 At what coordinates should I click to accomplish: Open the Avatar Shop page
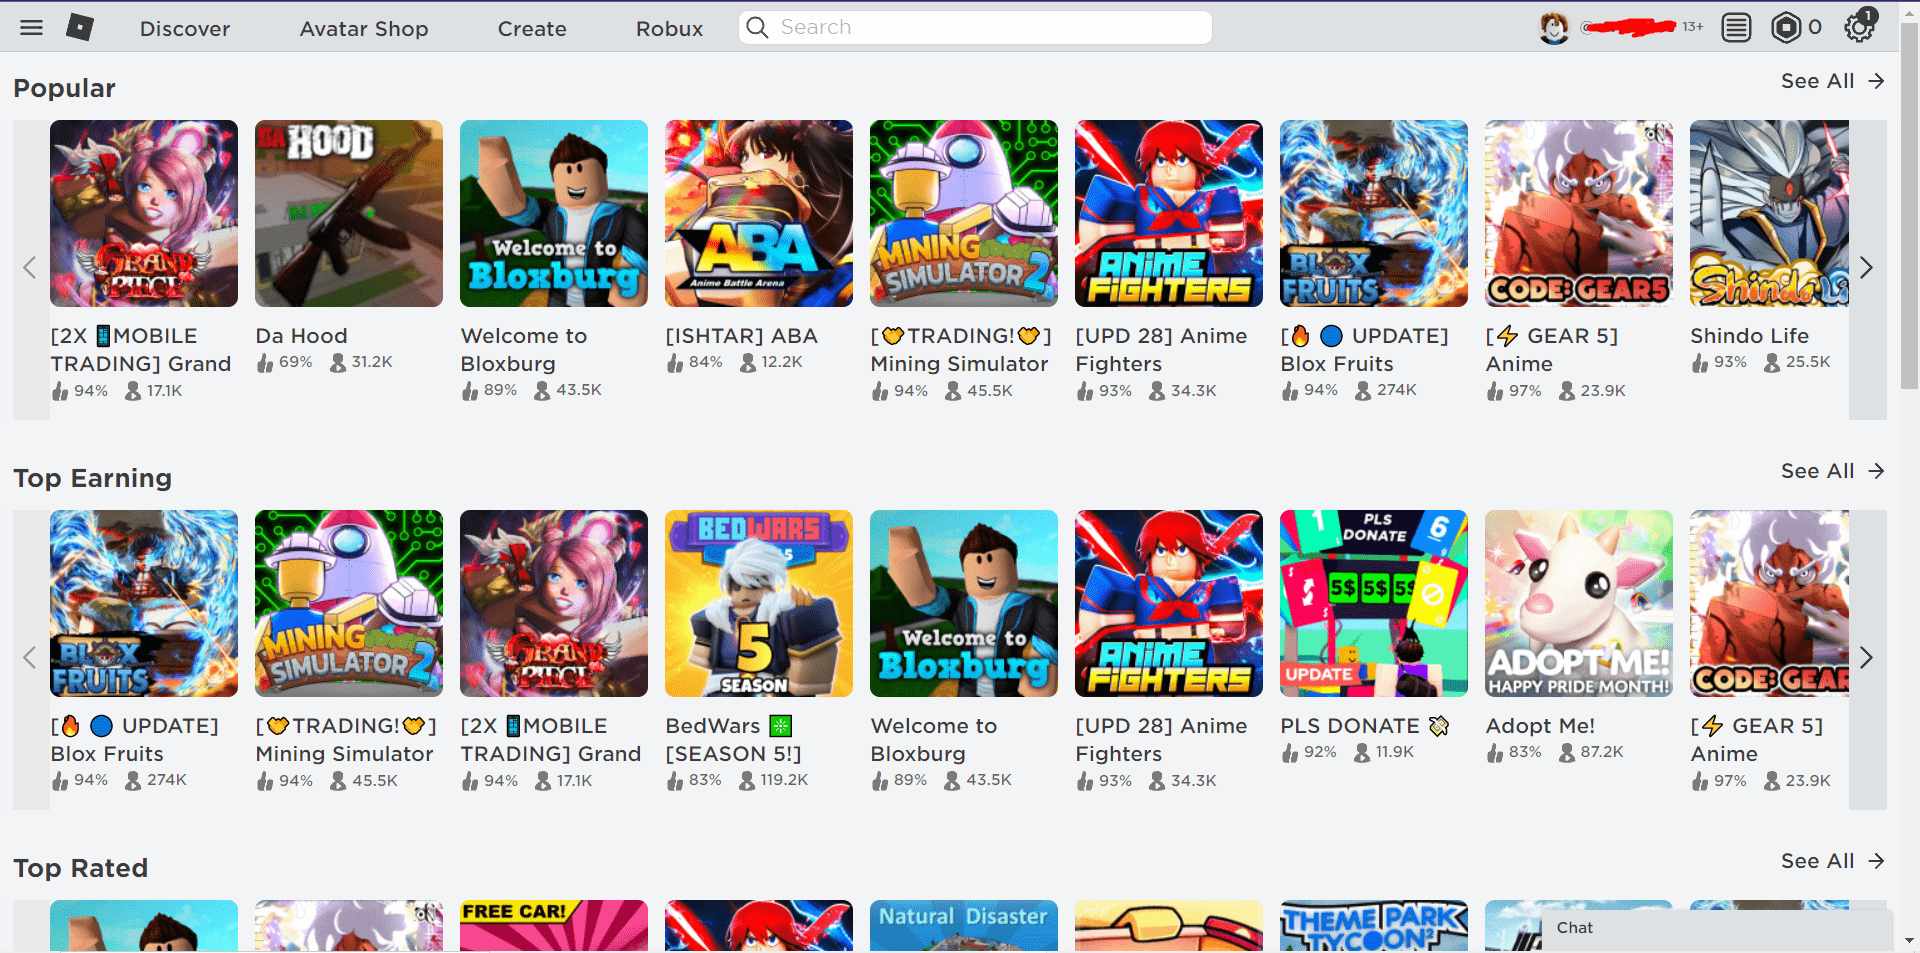[364, 28]
